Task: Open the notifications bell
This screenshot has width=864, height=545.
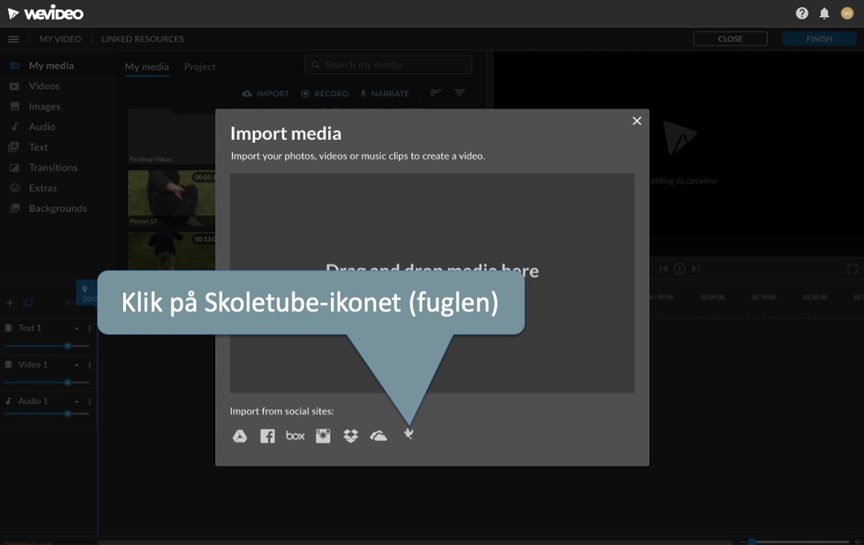Action: tap(824, 13)
